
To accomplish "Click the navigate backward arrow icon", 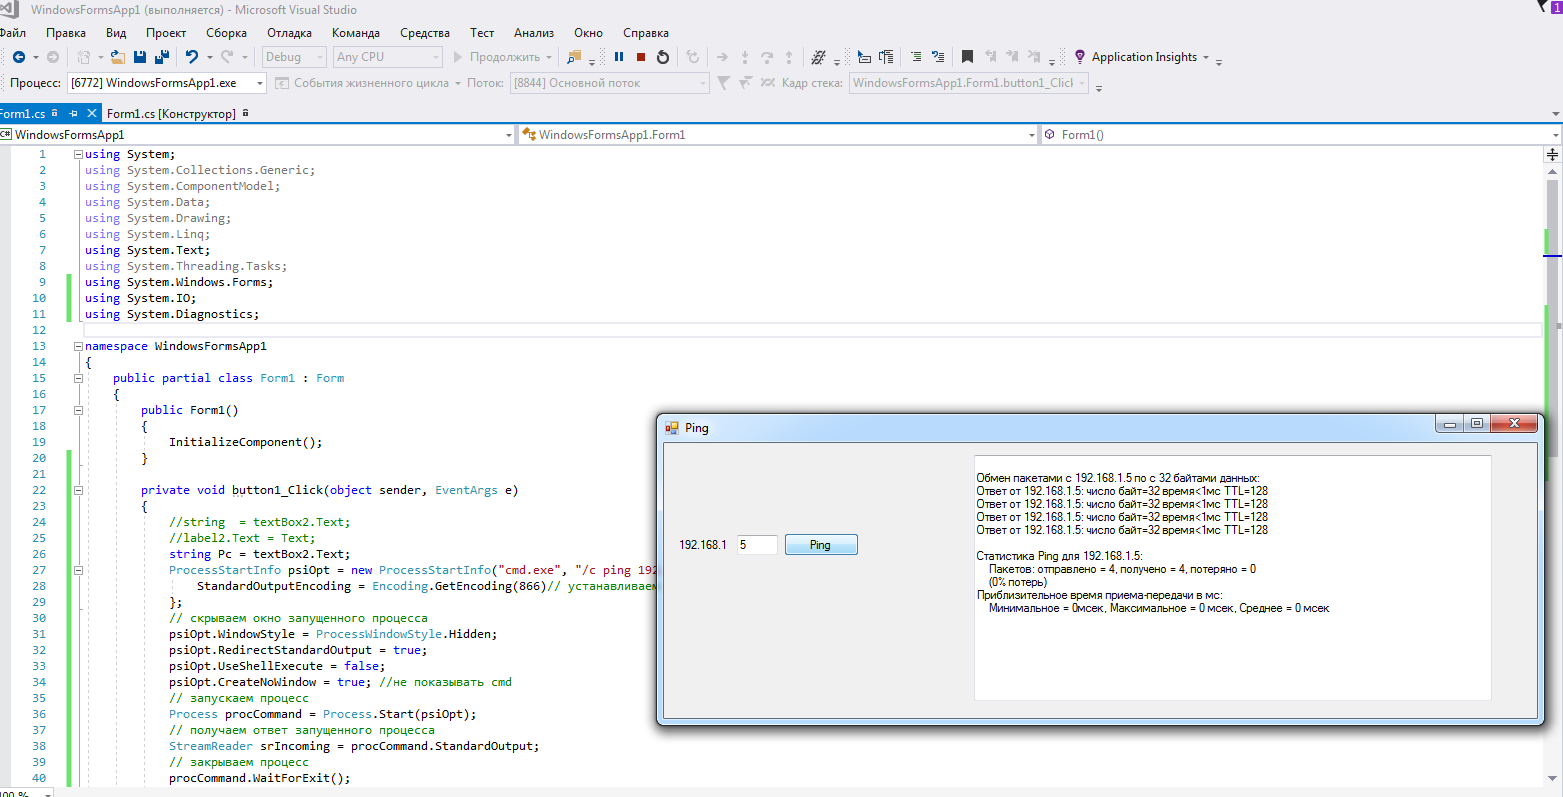I will (x=18, y=57).
